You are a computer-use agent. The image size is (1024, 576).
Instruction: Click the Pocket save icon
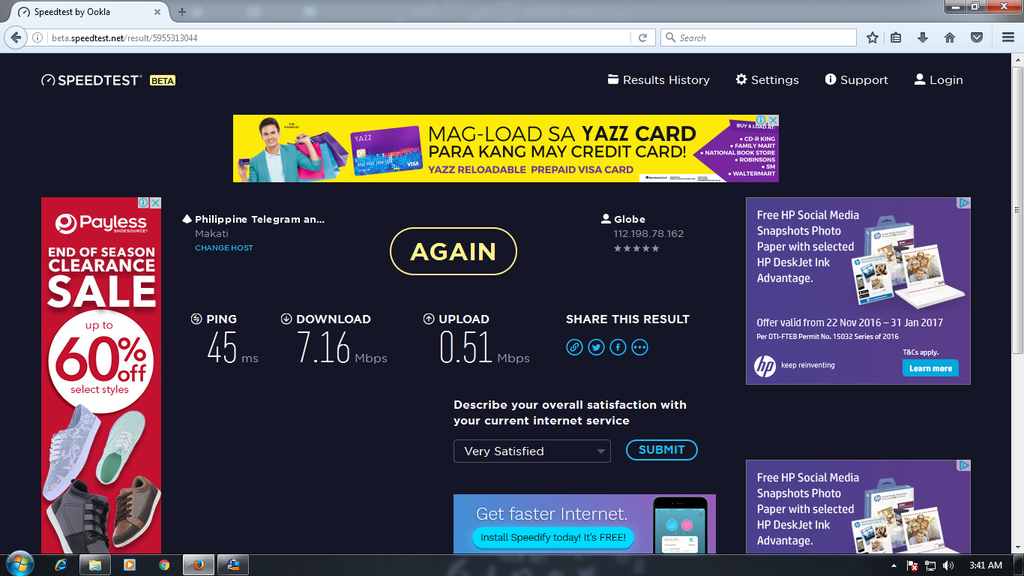977,38
